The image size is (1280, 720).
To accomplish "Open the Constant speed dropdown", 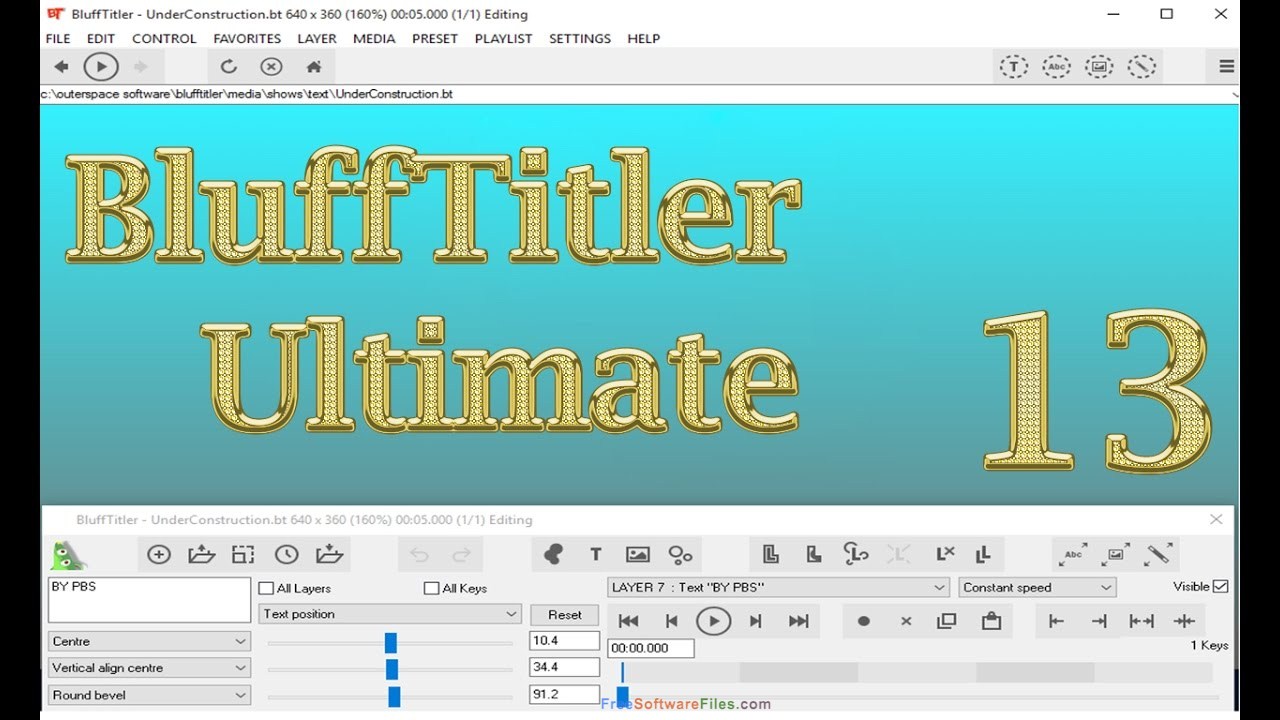I will [x=1038, y=587].
